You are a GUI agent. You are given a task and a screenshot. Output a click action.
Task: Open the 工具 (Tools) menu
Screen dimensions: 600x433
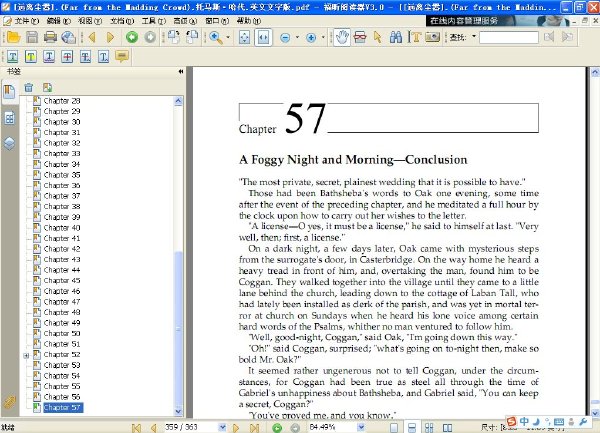coord(153,21)
